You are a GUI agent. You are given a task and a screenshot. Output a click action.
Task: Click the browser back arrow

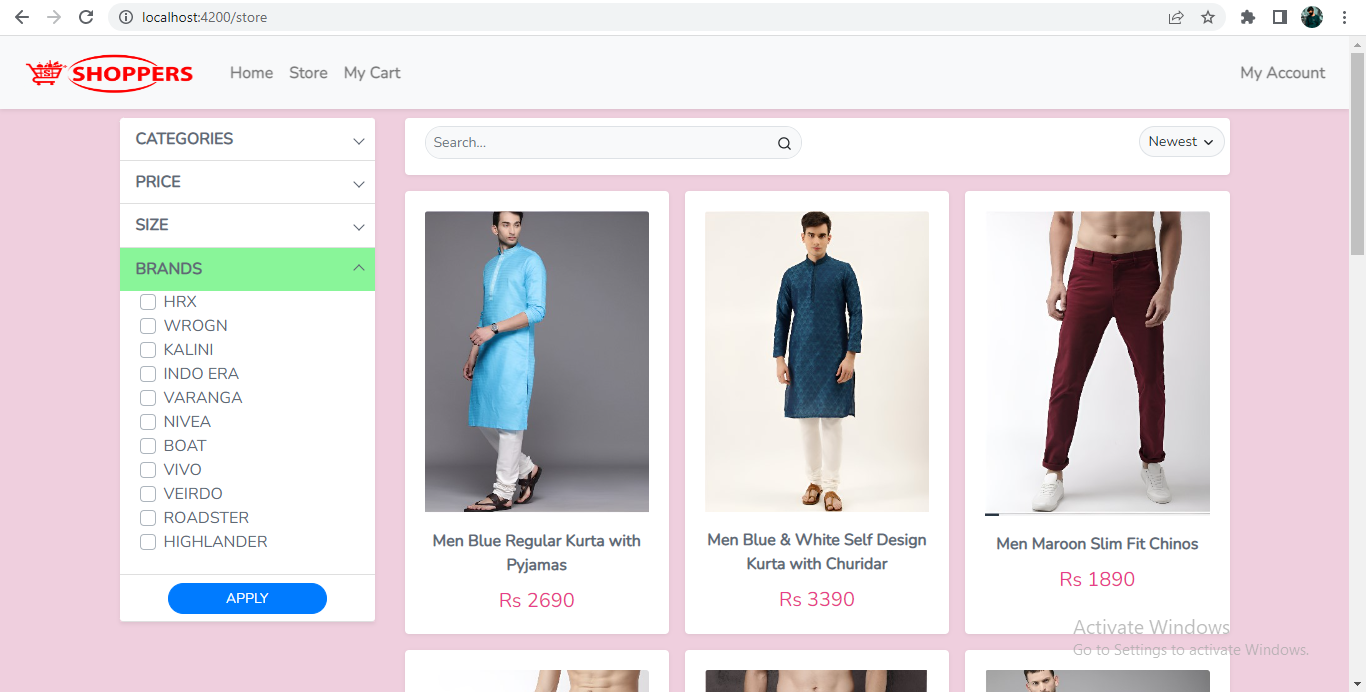22,17
